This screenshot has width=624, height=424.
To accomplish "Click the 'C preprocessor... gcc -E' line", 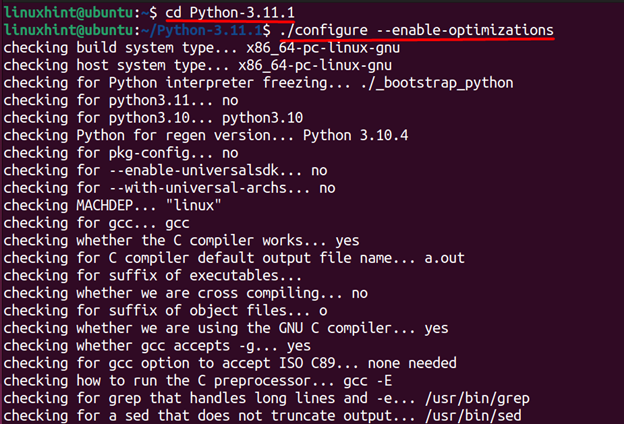I will [198, 381].
